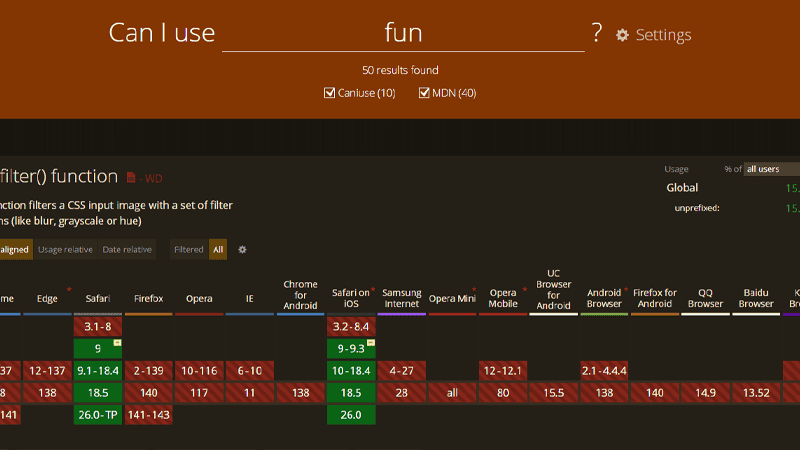Focus the search field containing fun
The height and width of the screenshot is (450, 800).
click(403, 33)
